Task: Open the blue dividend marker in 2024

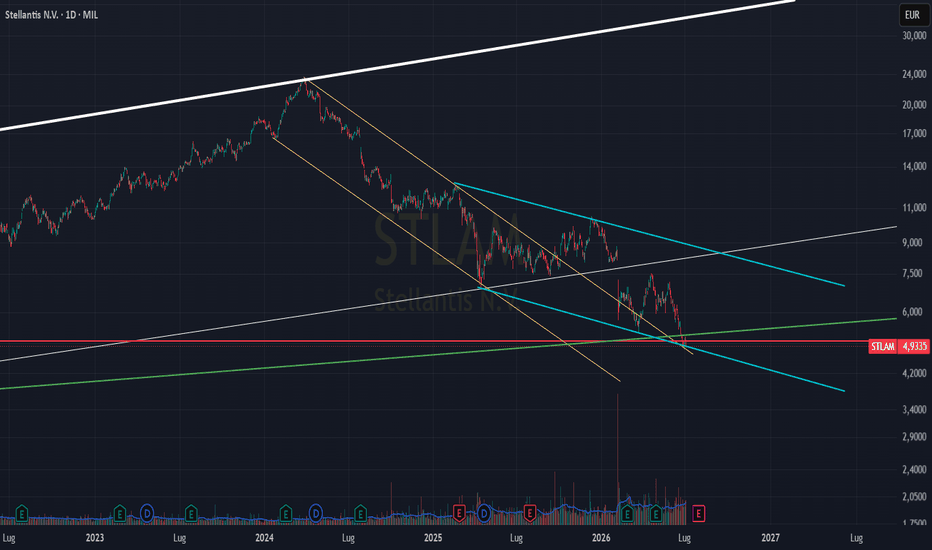Action: pos(316,513)
